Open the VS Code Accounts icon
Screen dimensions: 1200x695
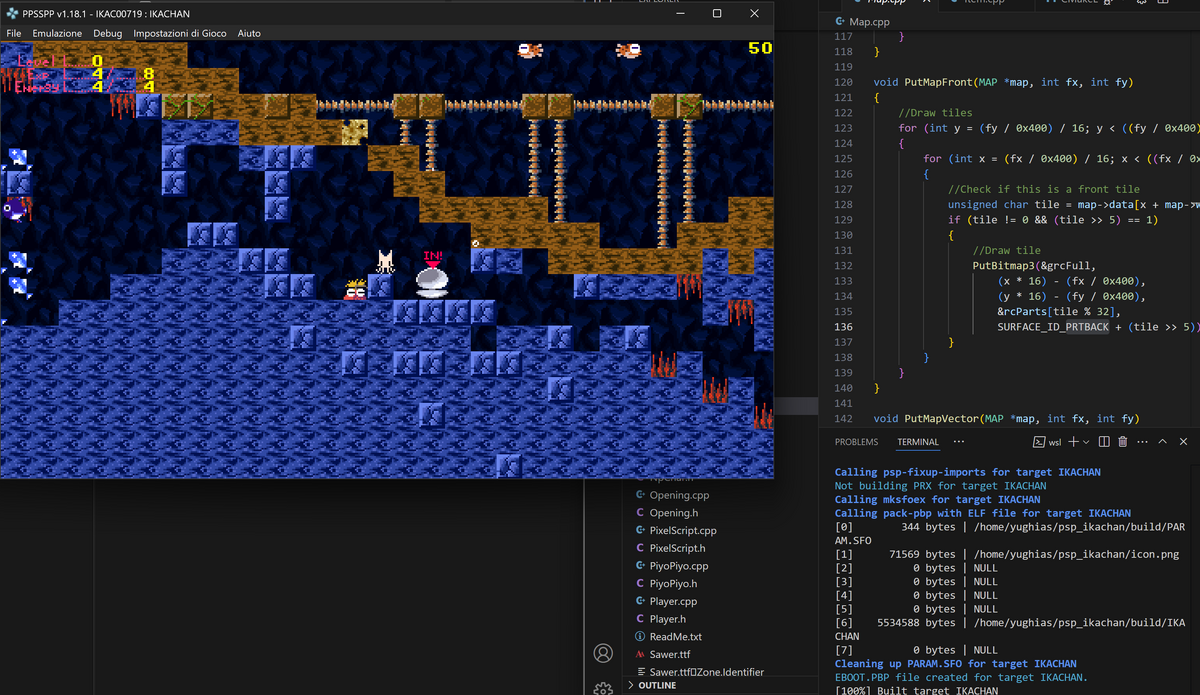pos(603,653)
